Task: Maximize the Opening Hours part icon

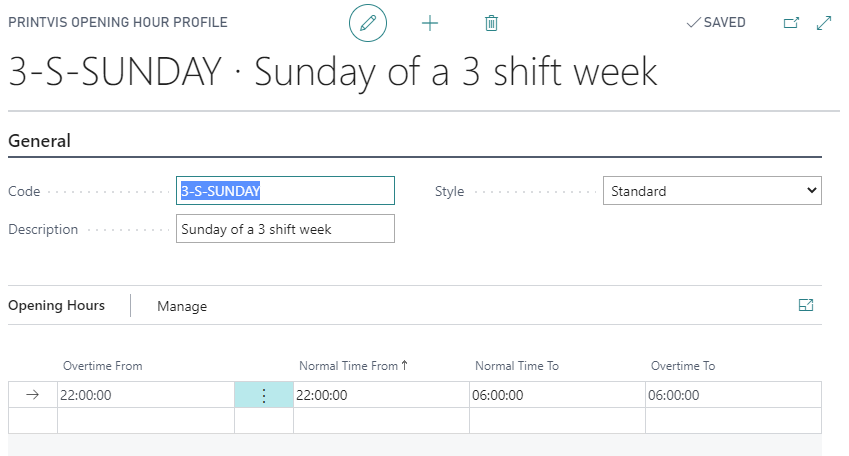Action: pyautogui.click(x=806, y=305)
